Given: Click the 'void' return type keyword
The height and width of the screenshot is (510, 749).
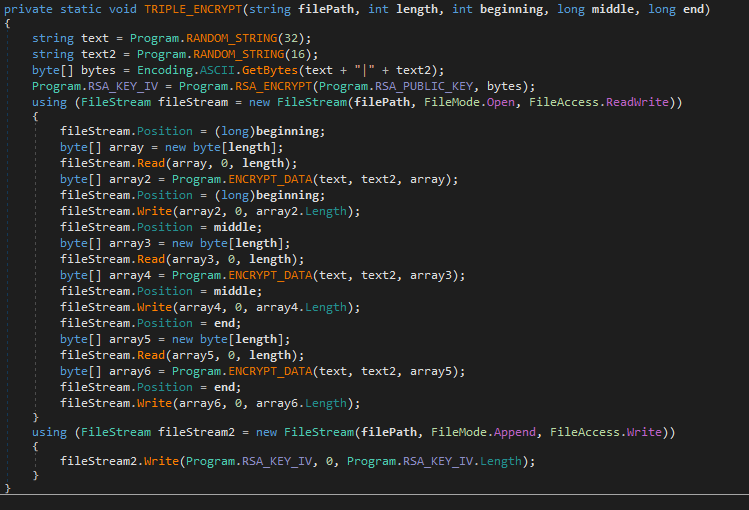Looking at the screenshot, I should [x=123, y=9].
